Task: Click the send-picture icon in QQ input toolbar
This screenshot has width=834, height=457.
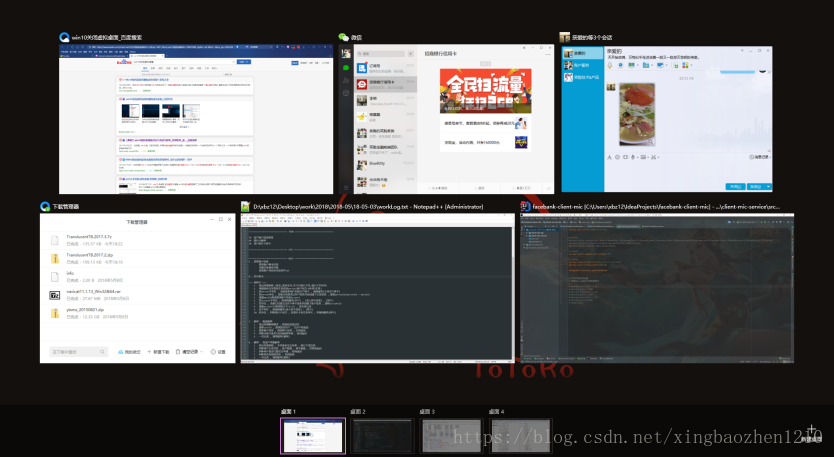Action: click(643, 157)
